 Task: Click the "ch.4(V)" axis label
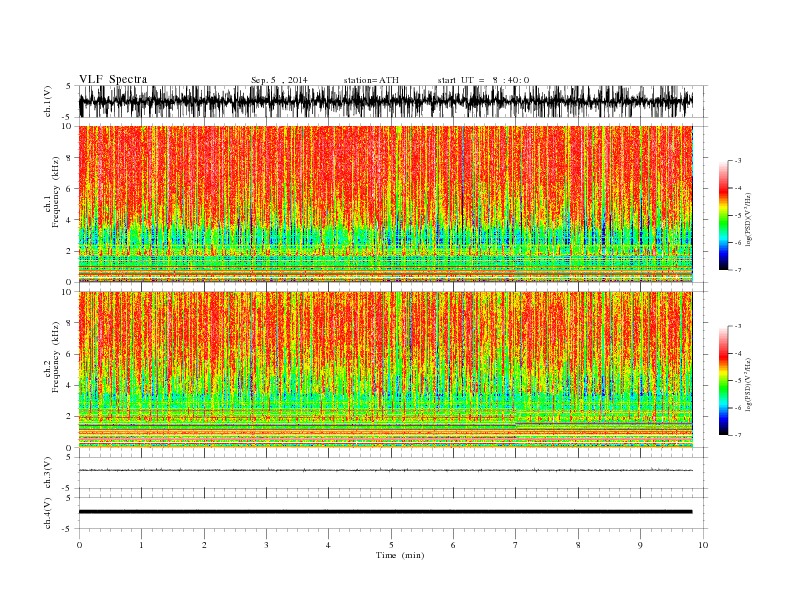coord(48,513)
